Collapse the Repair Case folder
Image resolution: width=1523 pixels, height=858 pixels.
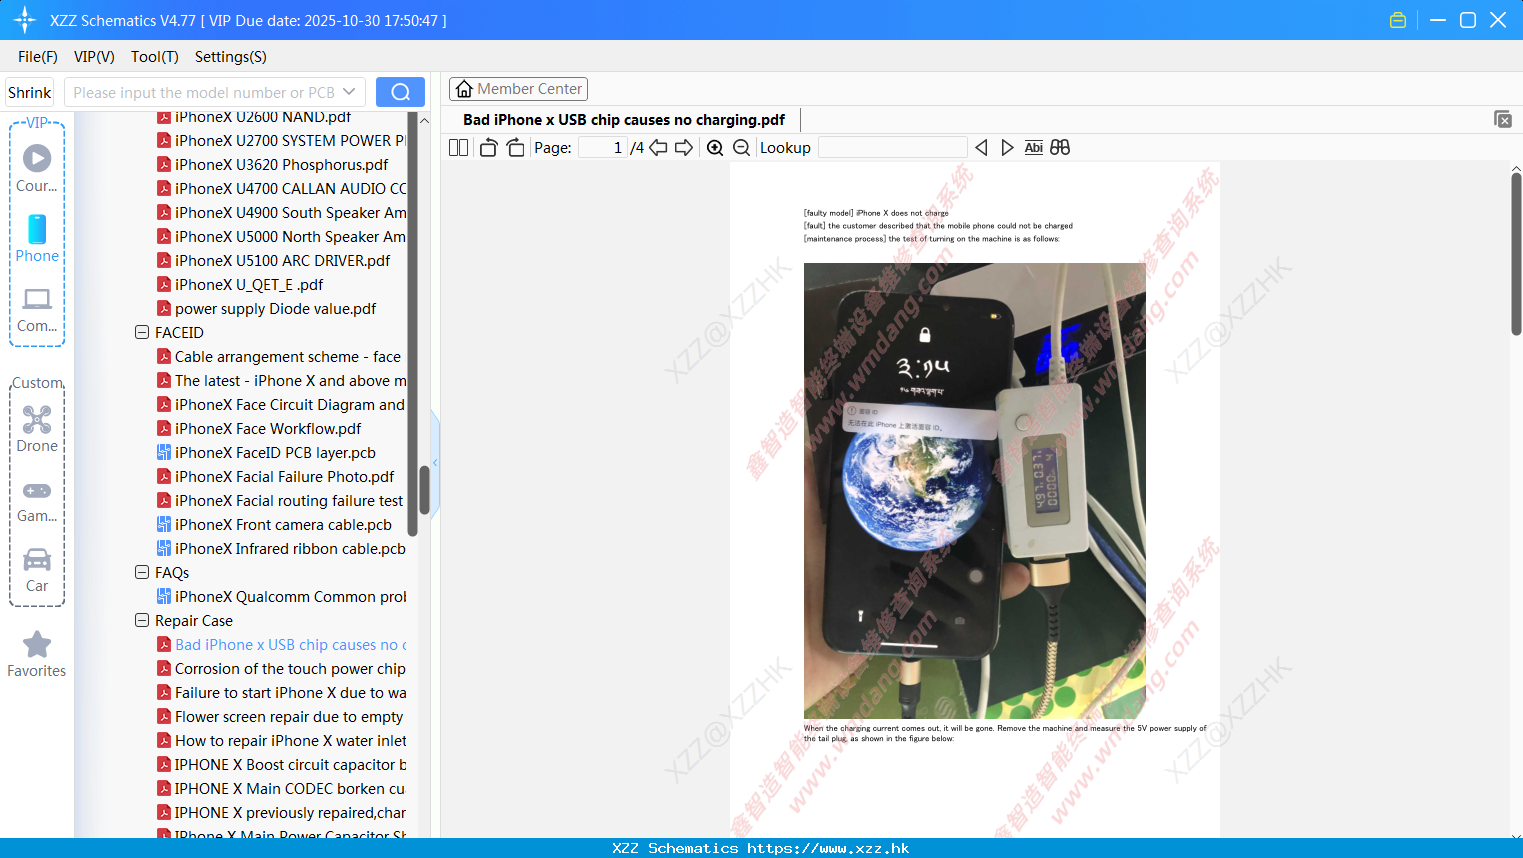click(142, 620)
